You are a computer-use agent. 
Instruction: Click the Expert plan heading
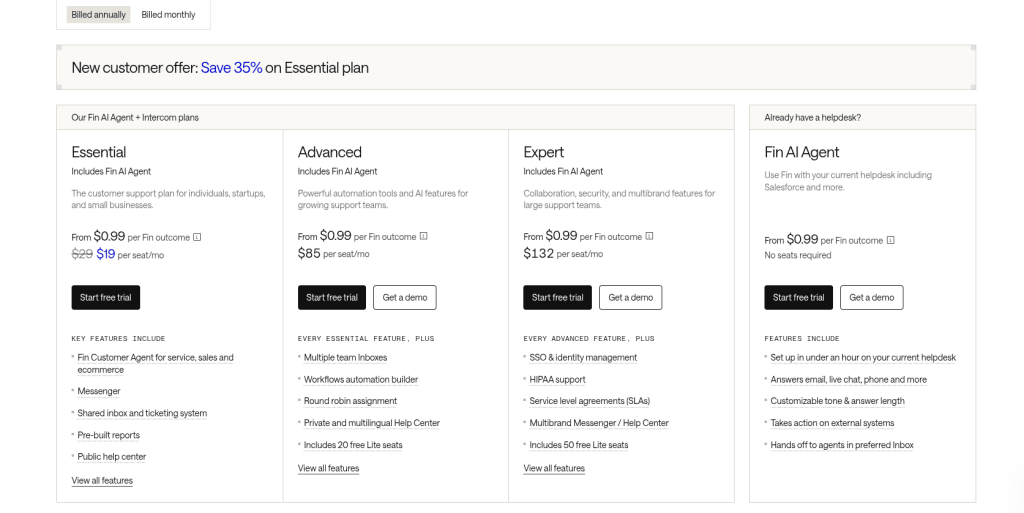[x=543, y=152]
